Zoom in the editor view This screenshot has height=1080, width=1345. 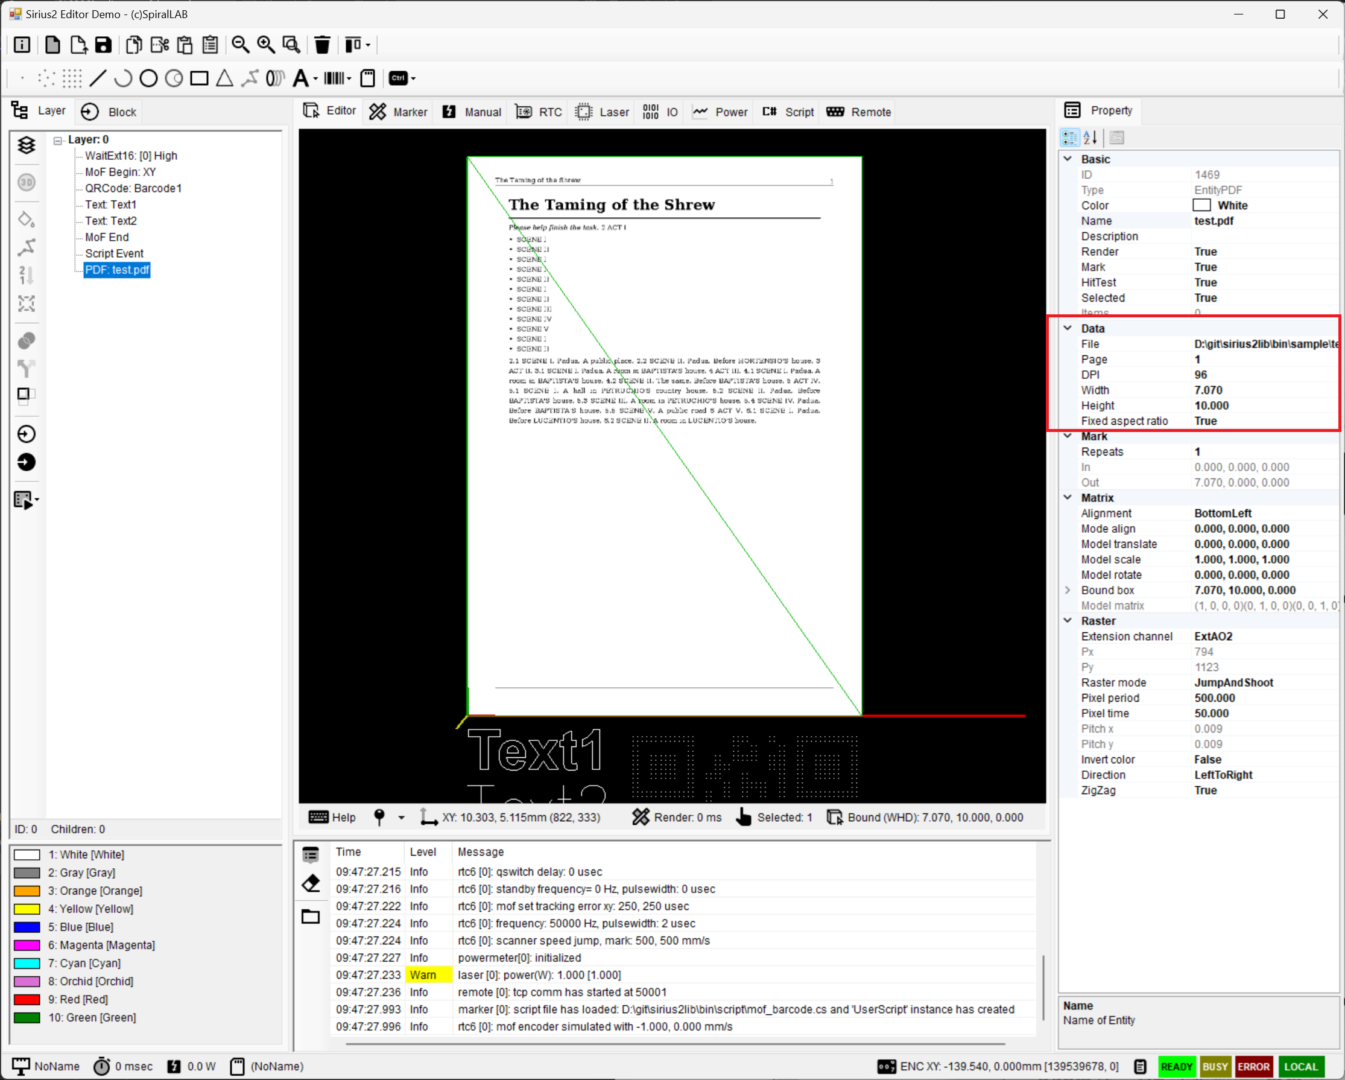266,44
